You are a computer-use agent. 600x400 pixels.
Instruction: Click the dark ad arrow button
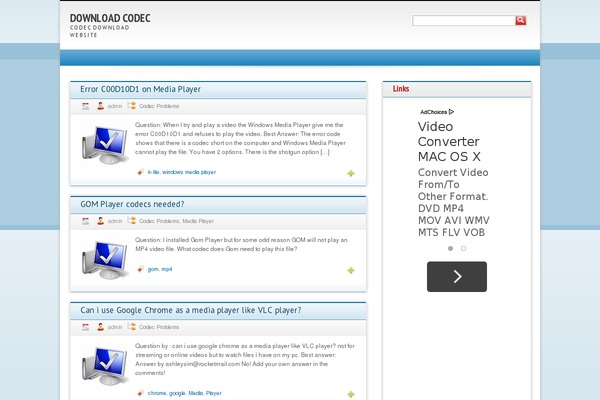pyautogui.click(x=457, y=277)
